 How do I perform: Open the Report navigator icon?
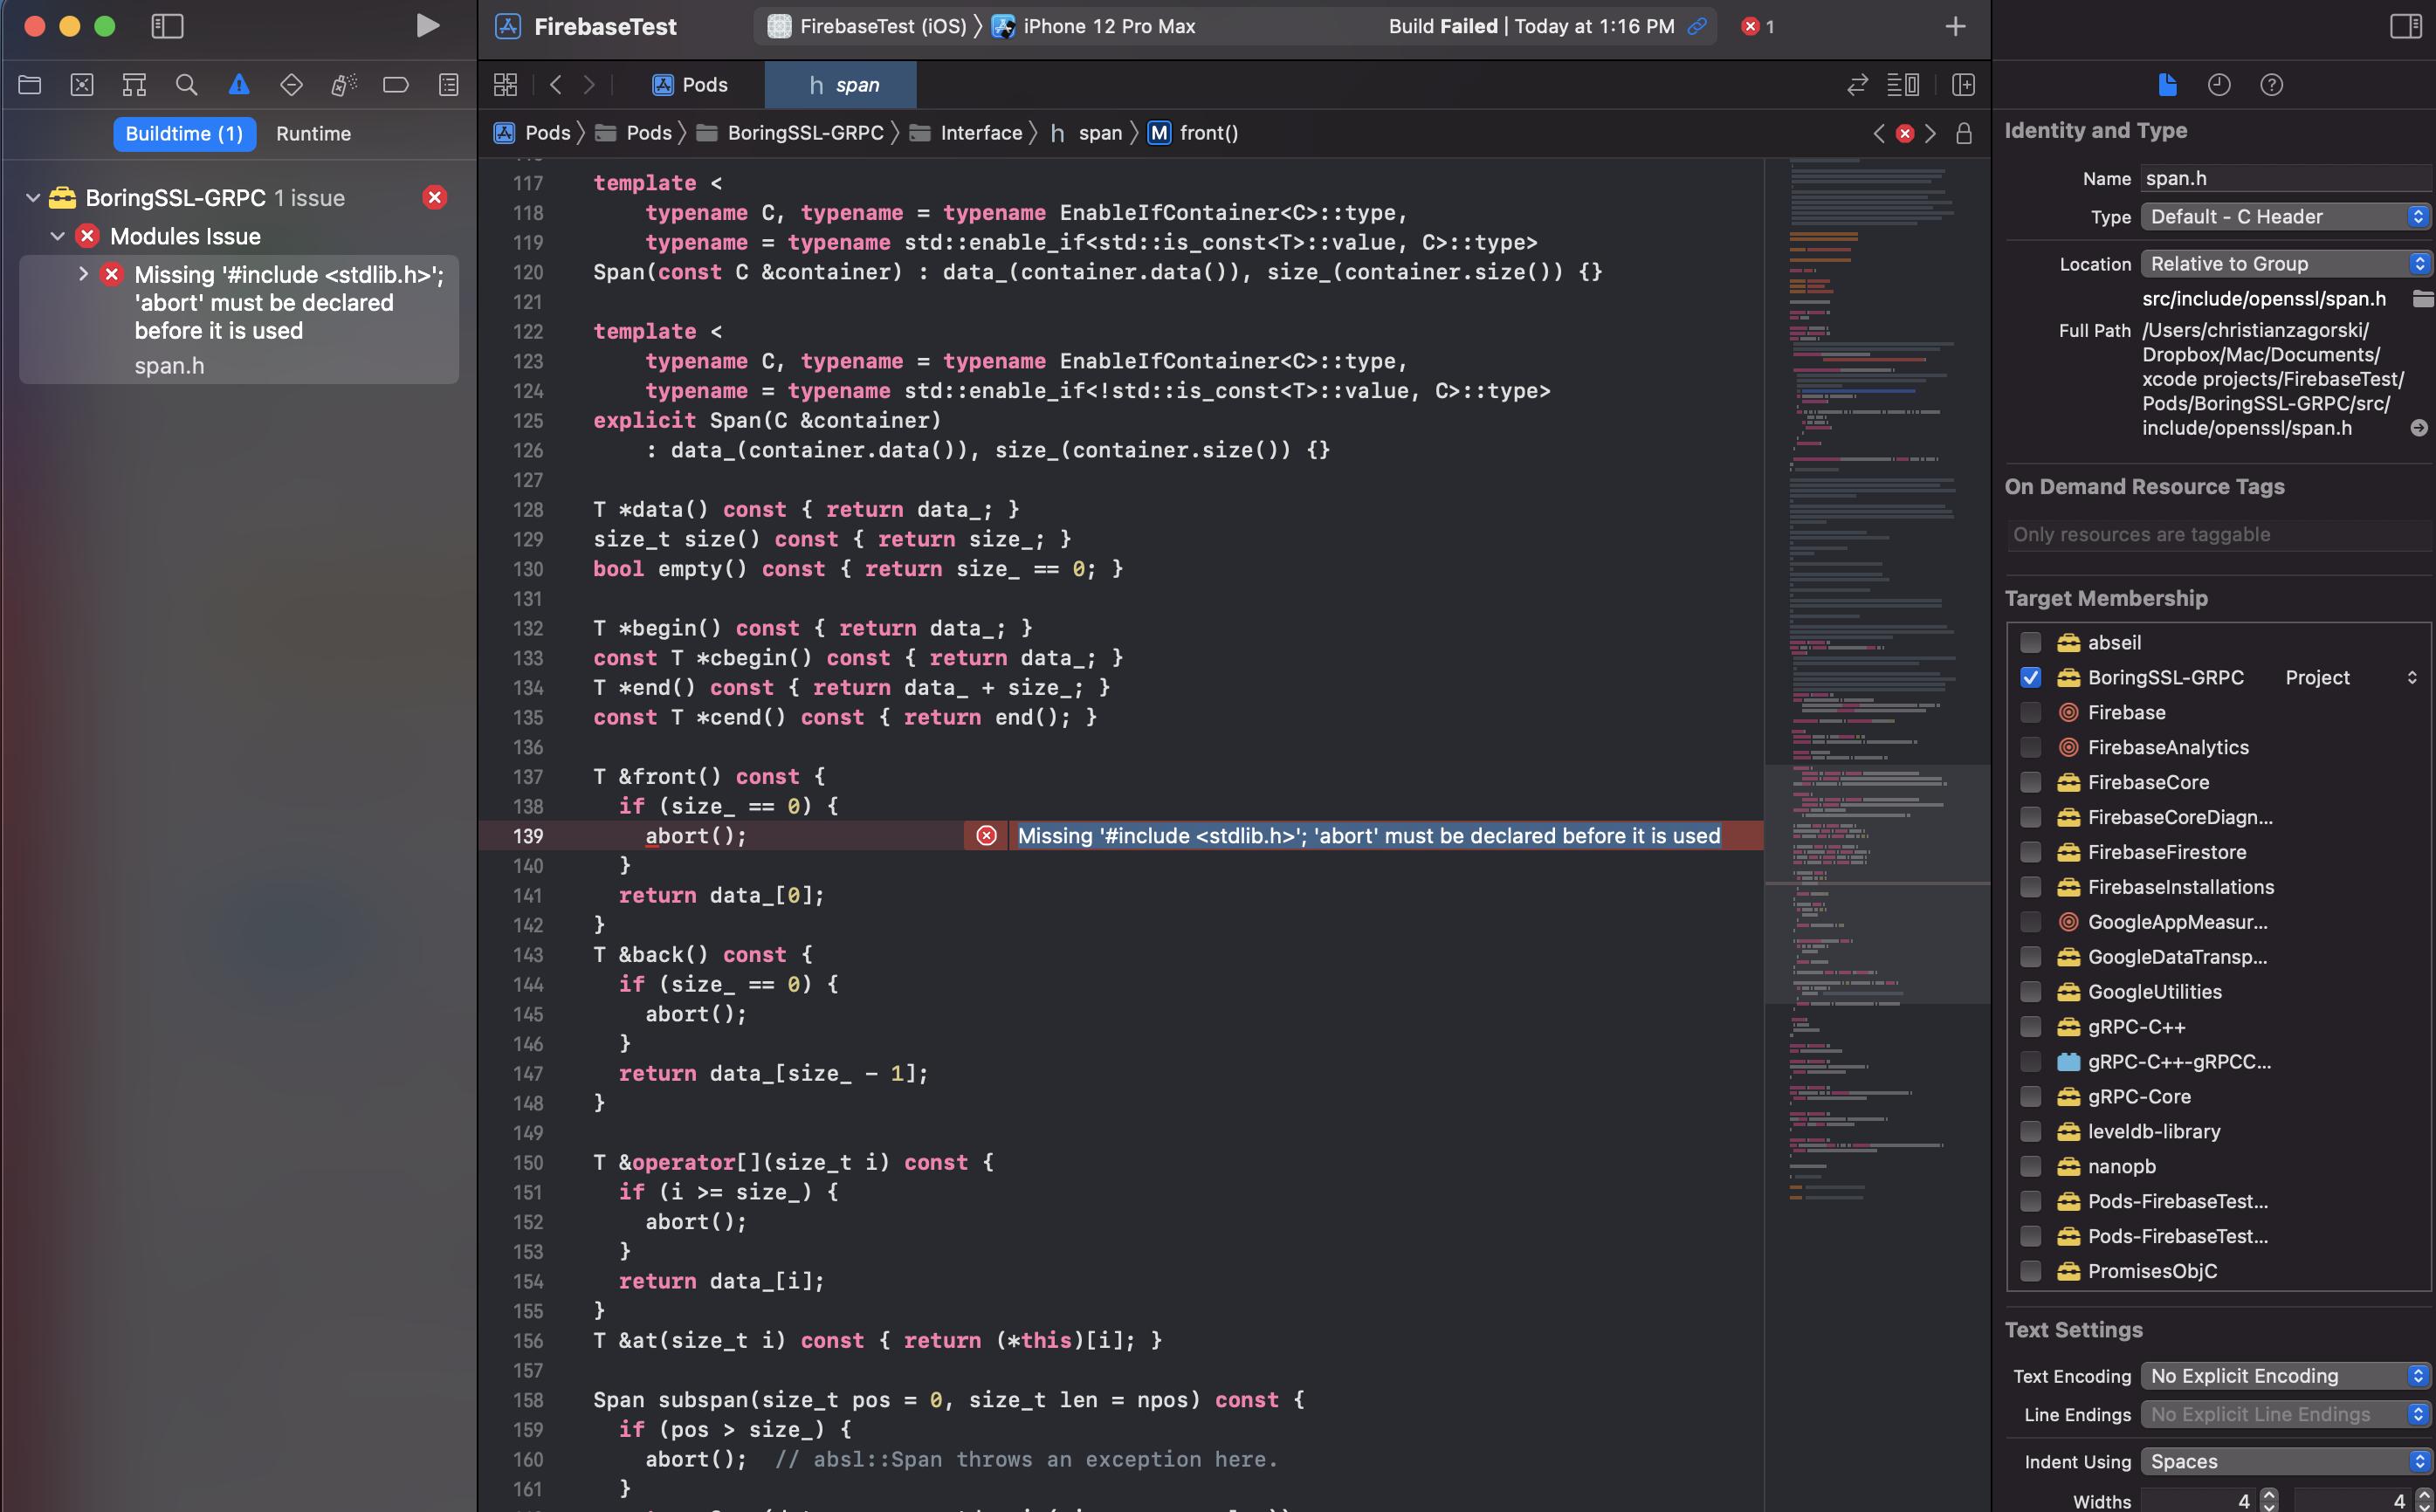449,85
